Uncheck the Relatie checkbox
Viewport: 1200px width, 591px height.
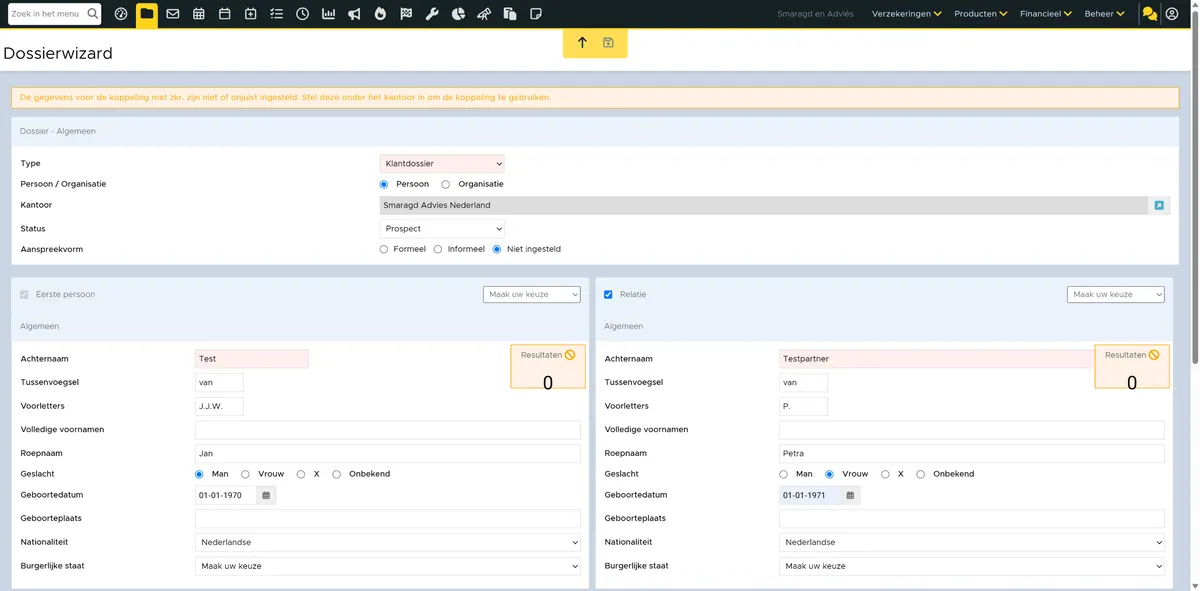pyautogui.click(x=609, y=295)
